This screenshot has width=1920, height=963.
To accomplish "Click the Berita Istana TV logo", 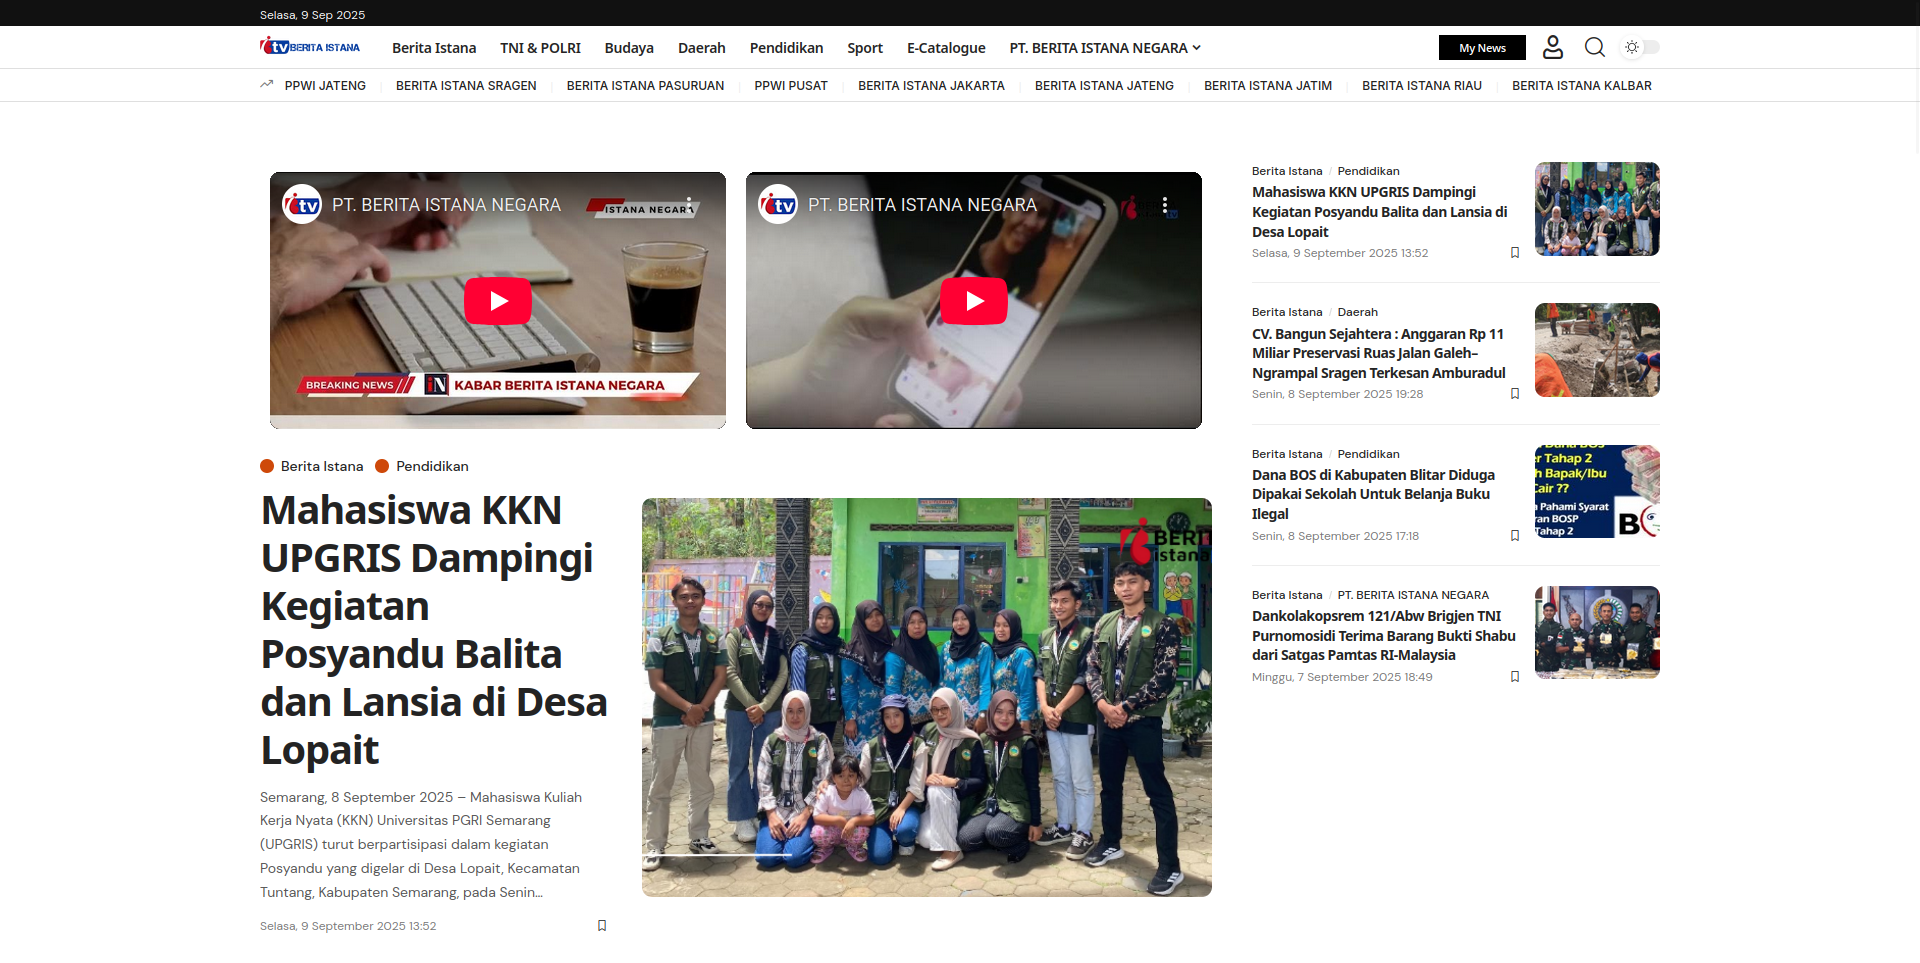I will tap(310, 47).
